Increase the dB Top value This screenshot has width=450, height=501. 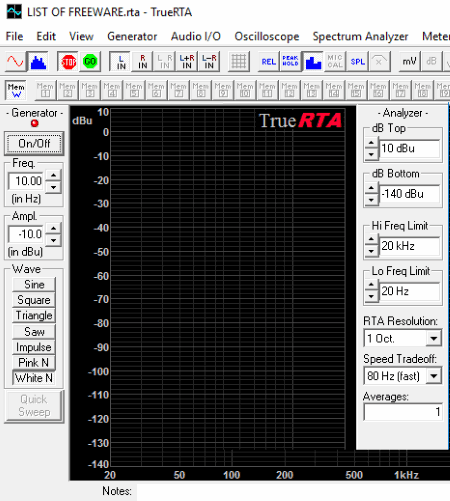pos(371,144)
